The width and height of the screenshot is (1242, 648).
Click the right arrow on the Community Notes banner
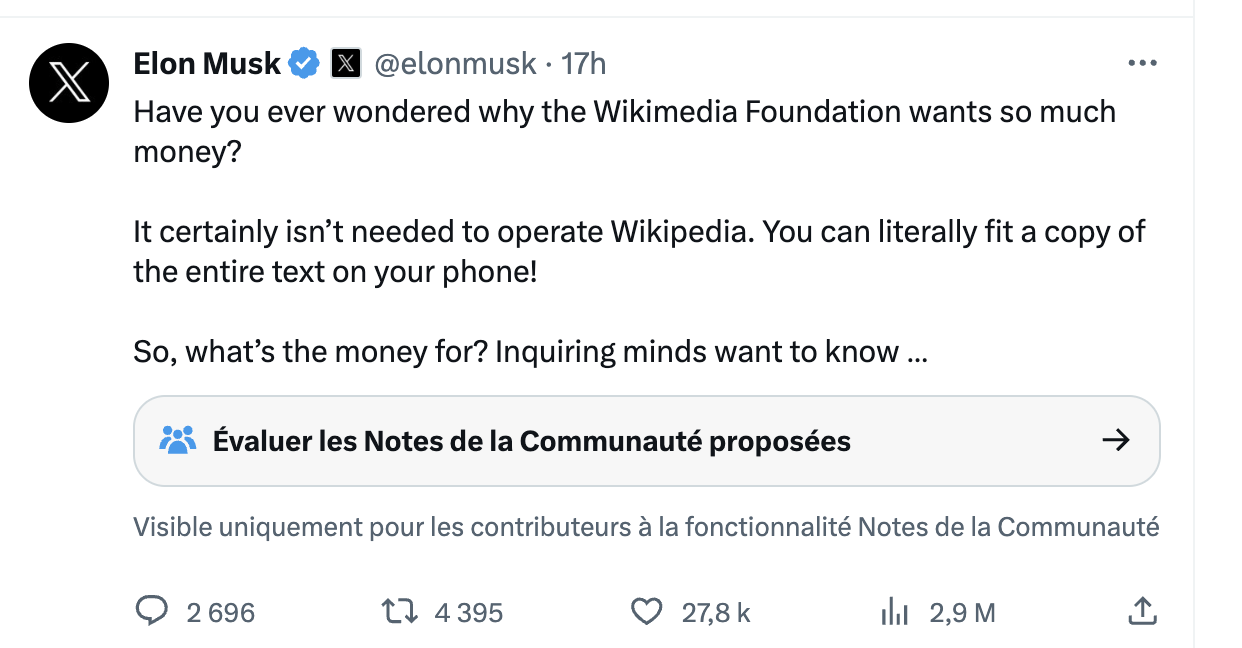coord(1115,440)
